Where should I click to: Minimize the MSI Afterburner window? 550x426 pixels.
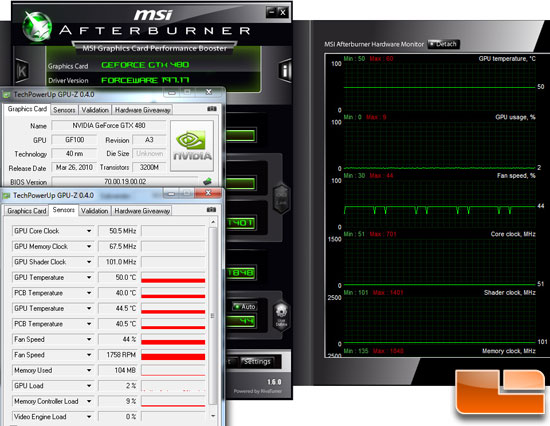[x=271, y=13]
